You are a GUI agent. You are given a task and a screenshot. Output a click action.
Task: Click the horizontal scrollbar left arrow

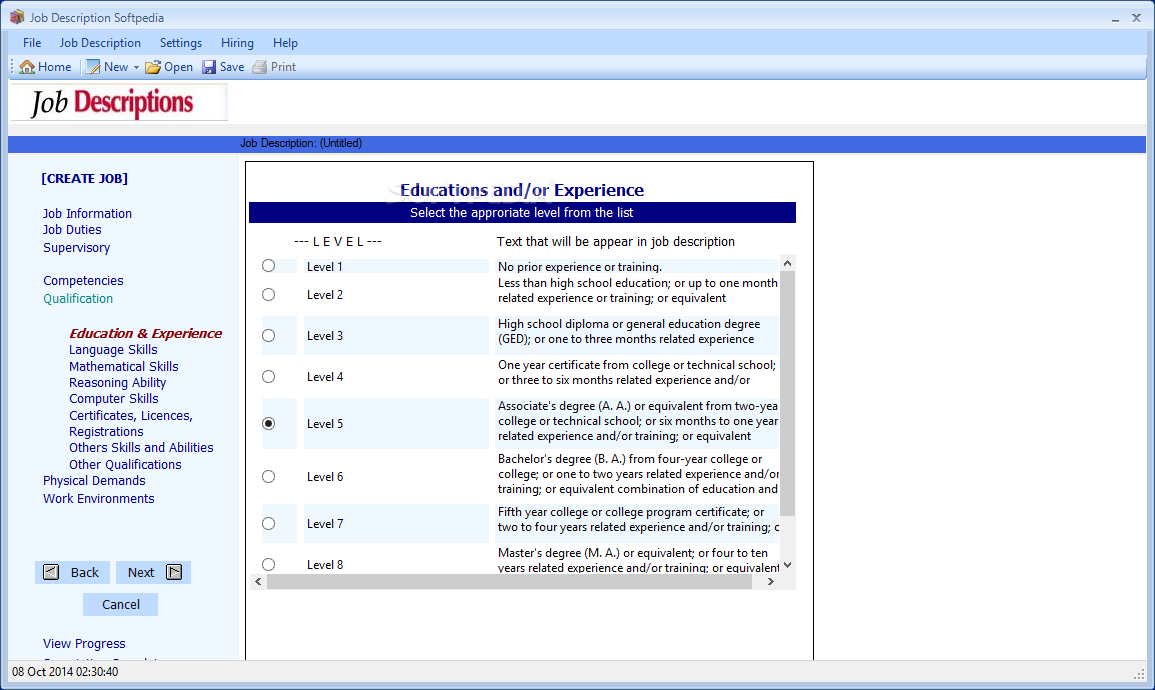click(258, 582)
